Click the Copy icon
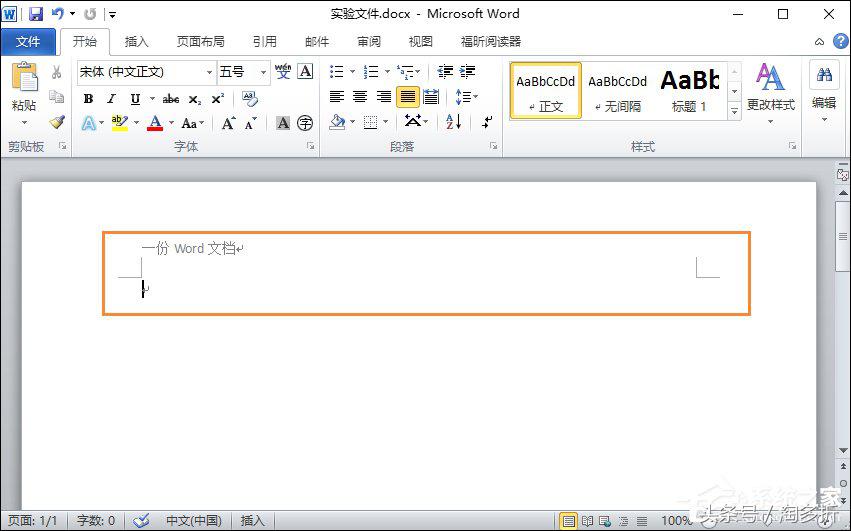 tap(56, 97)
